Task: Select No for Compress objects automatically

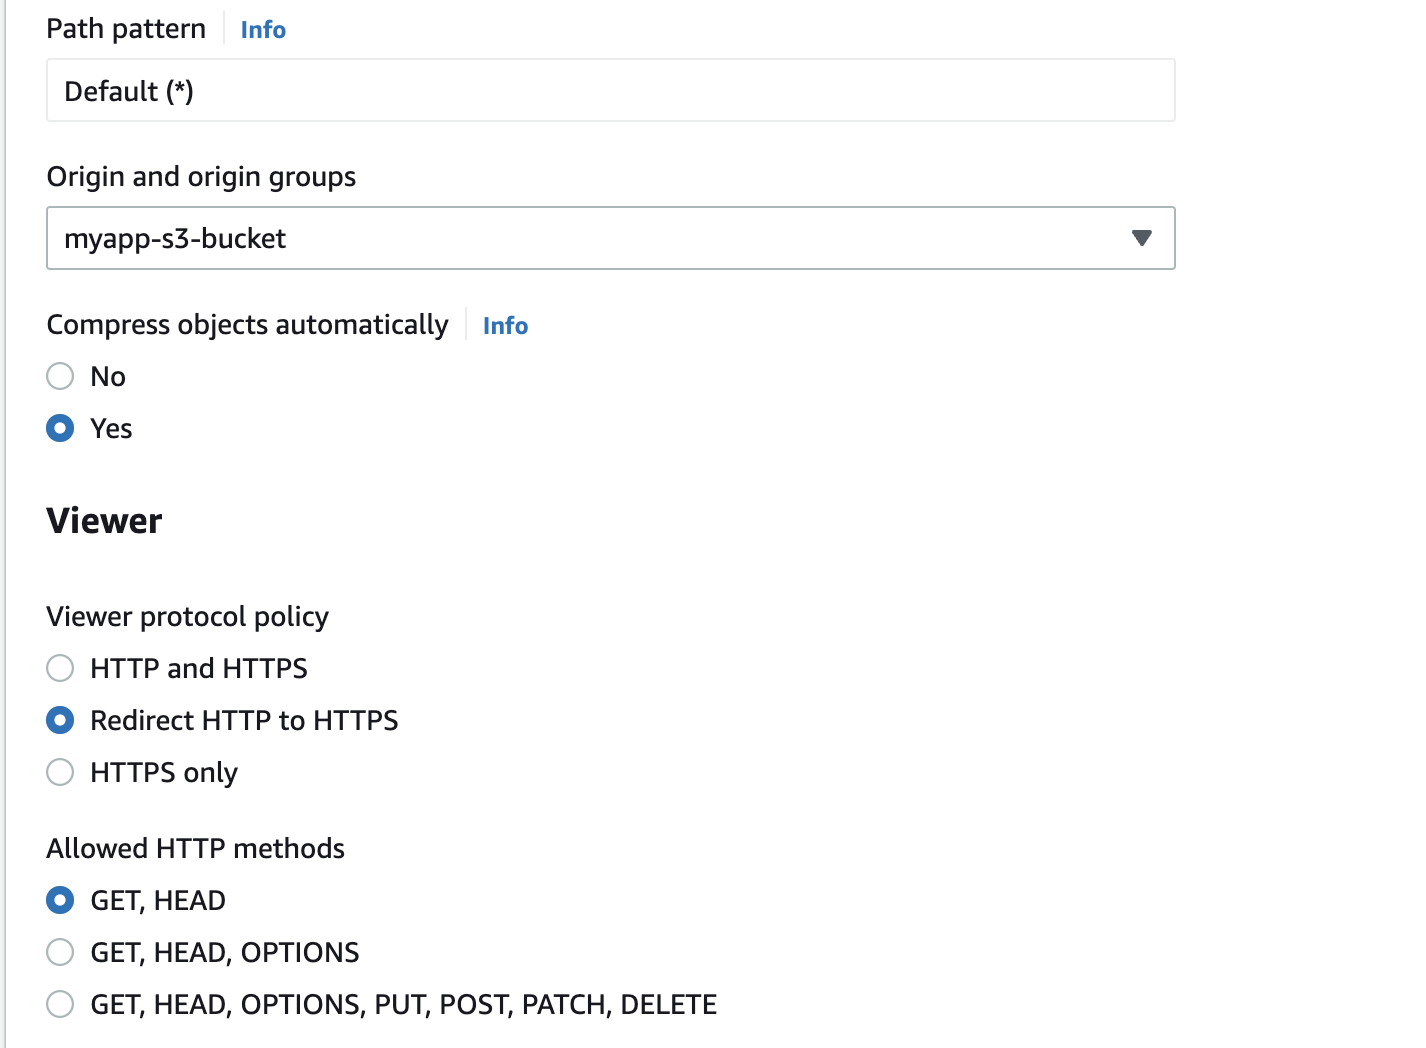Action: click(x=60, y=376)
